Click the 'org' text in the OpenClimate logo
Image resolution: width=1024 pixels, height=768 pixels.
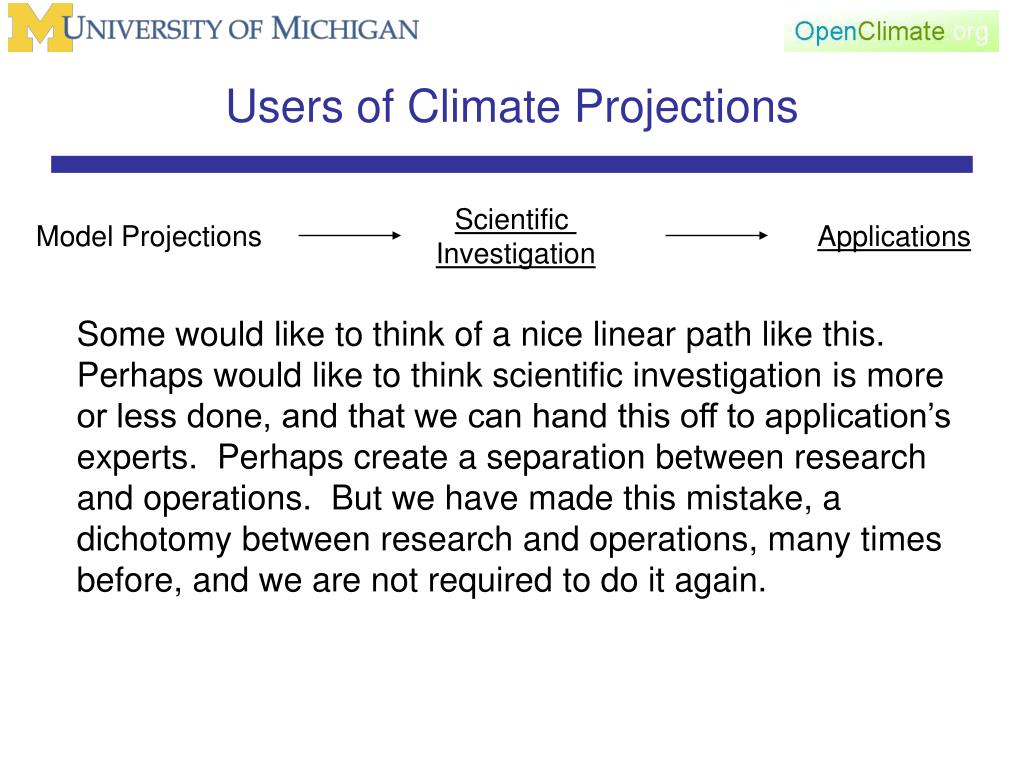pyautogui.click(x=971, y=31)
